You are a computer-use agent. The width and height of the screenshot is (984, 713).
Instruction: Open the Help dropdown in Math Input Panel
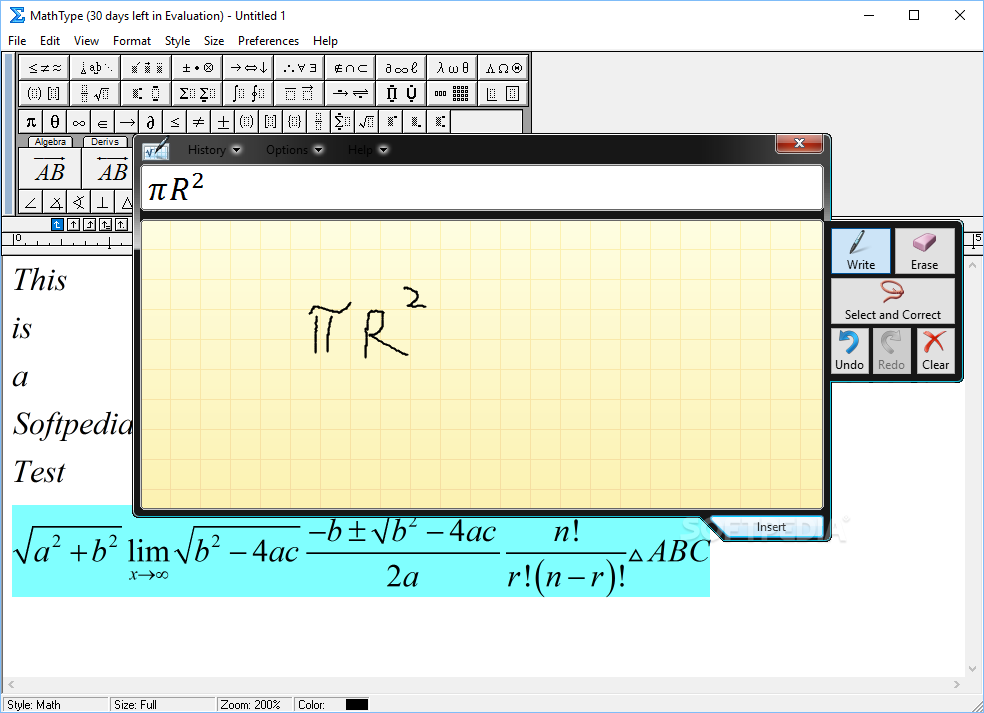click(x=368, y=150)
